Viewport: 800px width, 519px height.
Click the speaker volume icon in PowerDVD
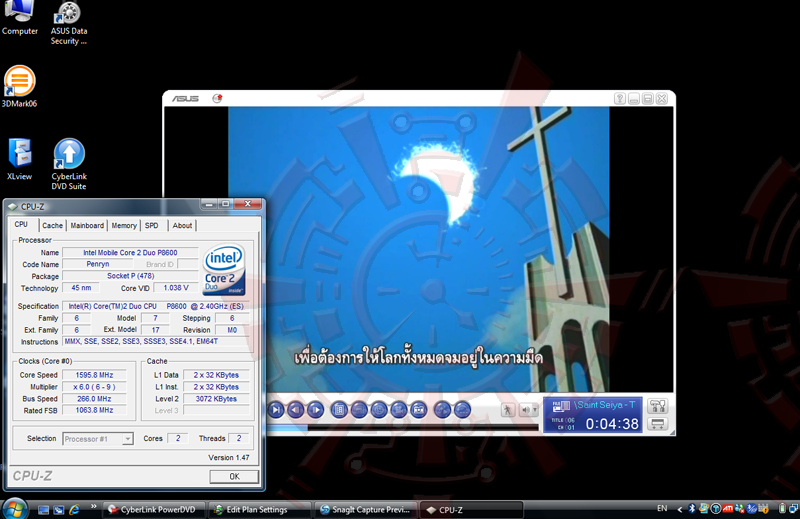[x=524, y=410]
